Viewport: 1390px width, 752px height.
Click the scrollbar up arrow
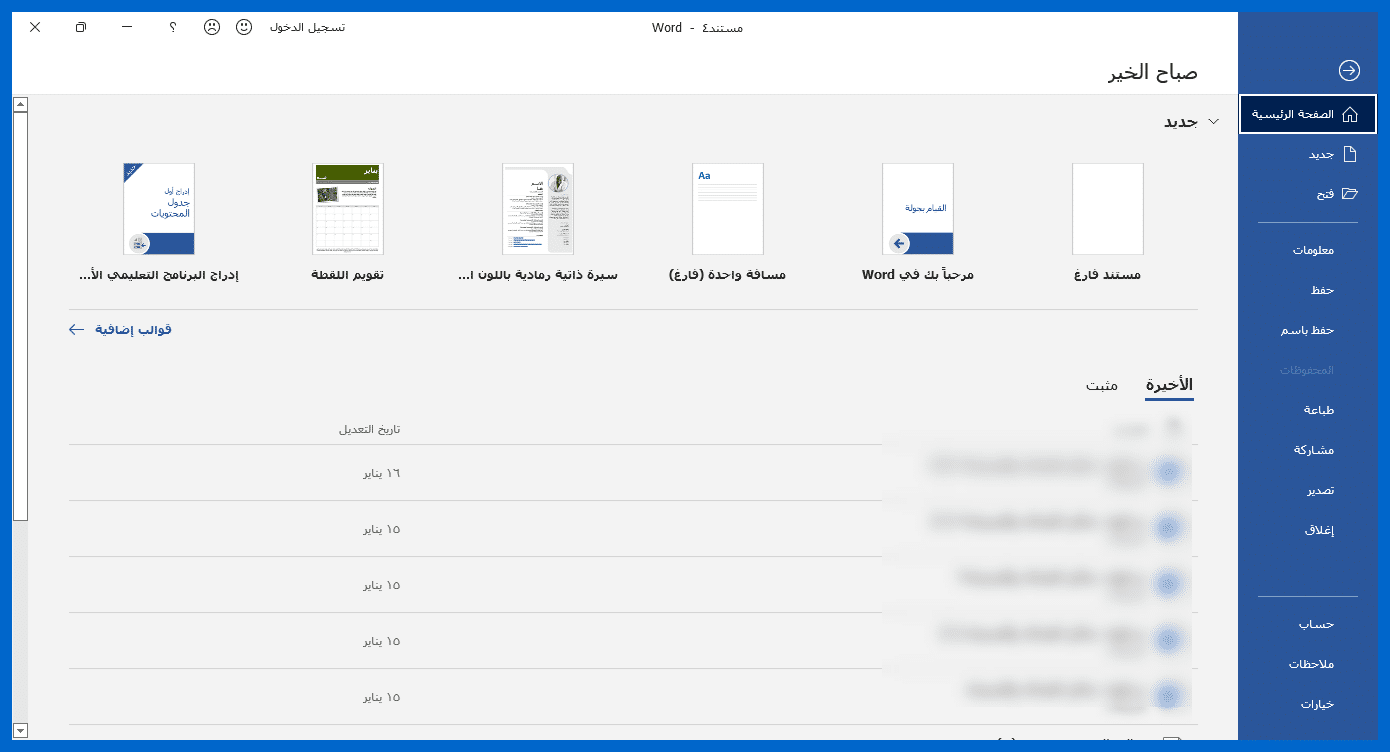20,104
